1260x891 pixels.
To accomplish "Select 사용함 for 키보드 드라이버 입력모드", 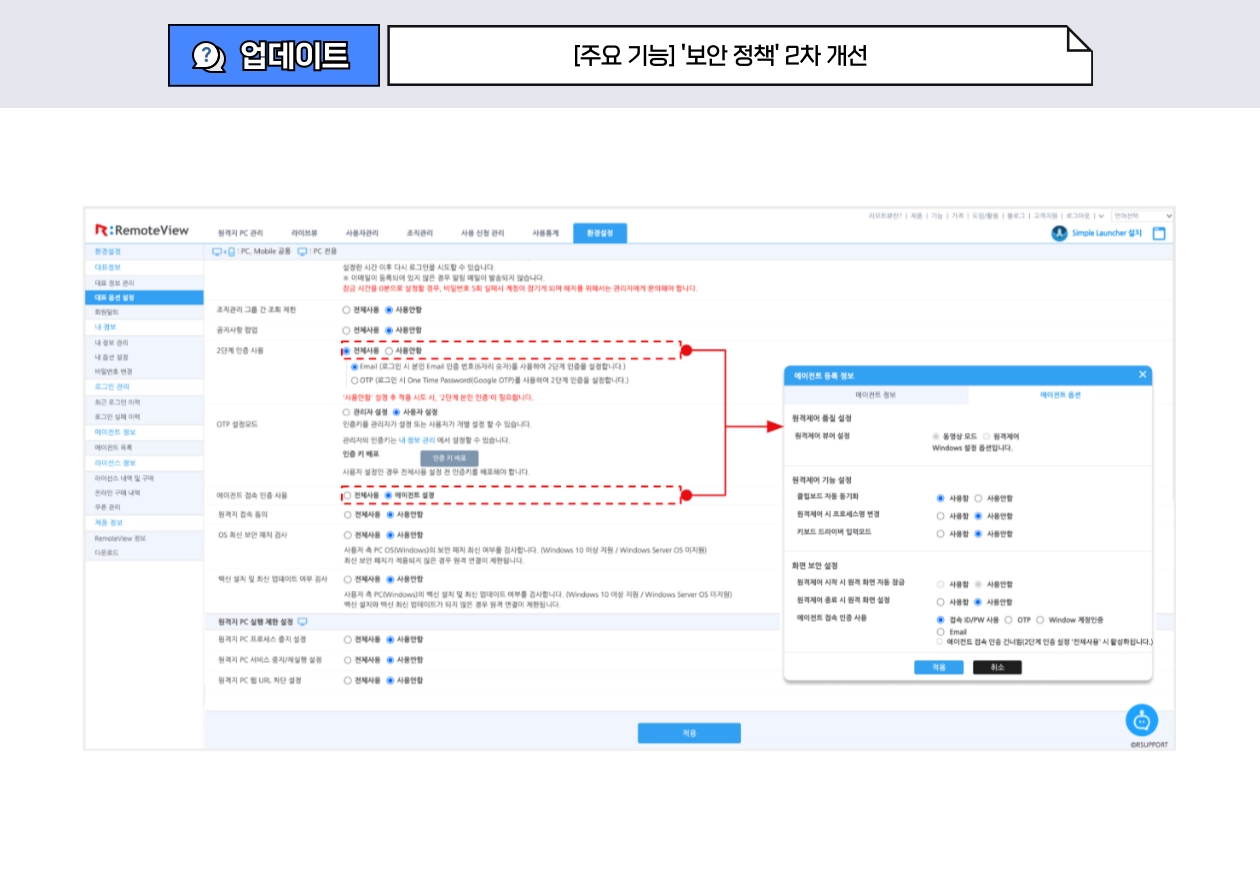I will tap(940, 533).
